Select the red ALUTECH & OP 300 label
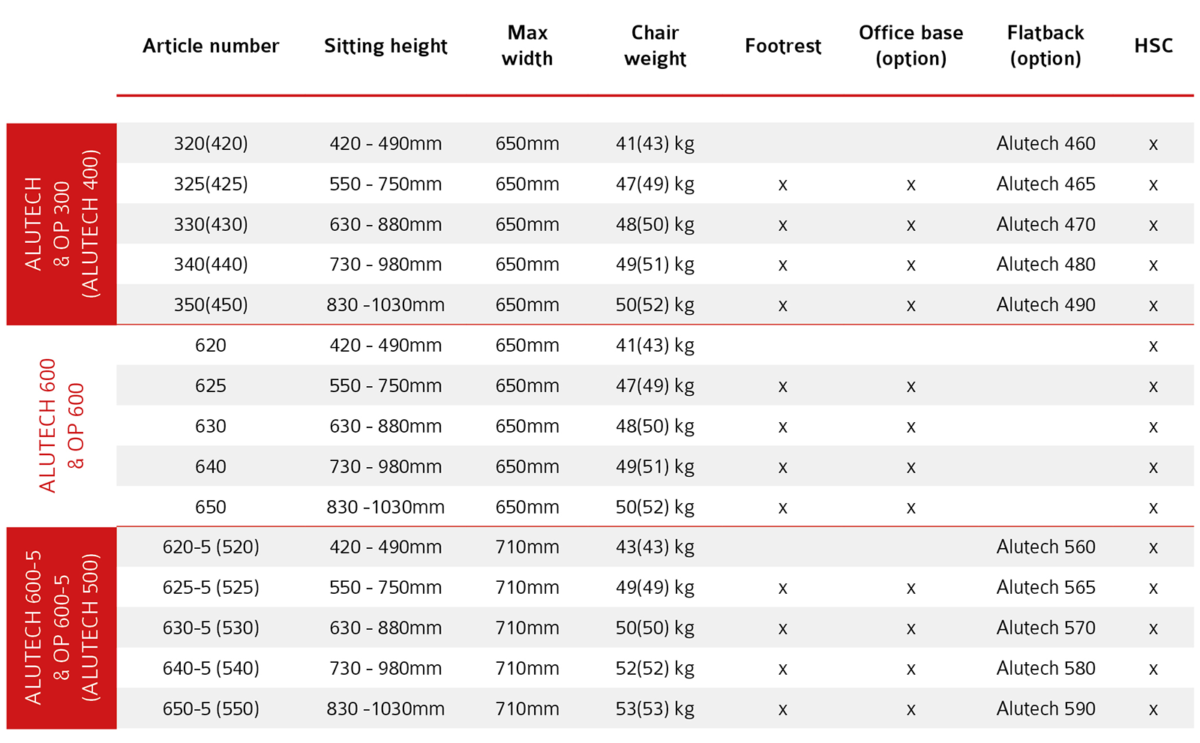 [62, 224]
